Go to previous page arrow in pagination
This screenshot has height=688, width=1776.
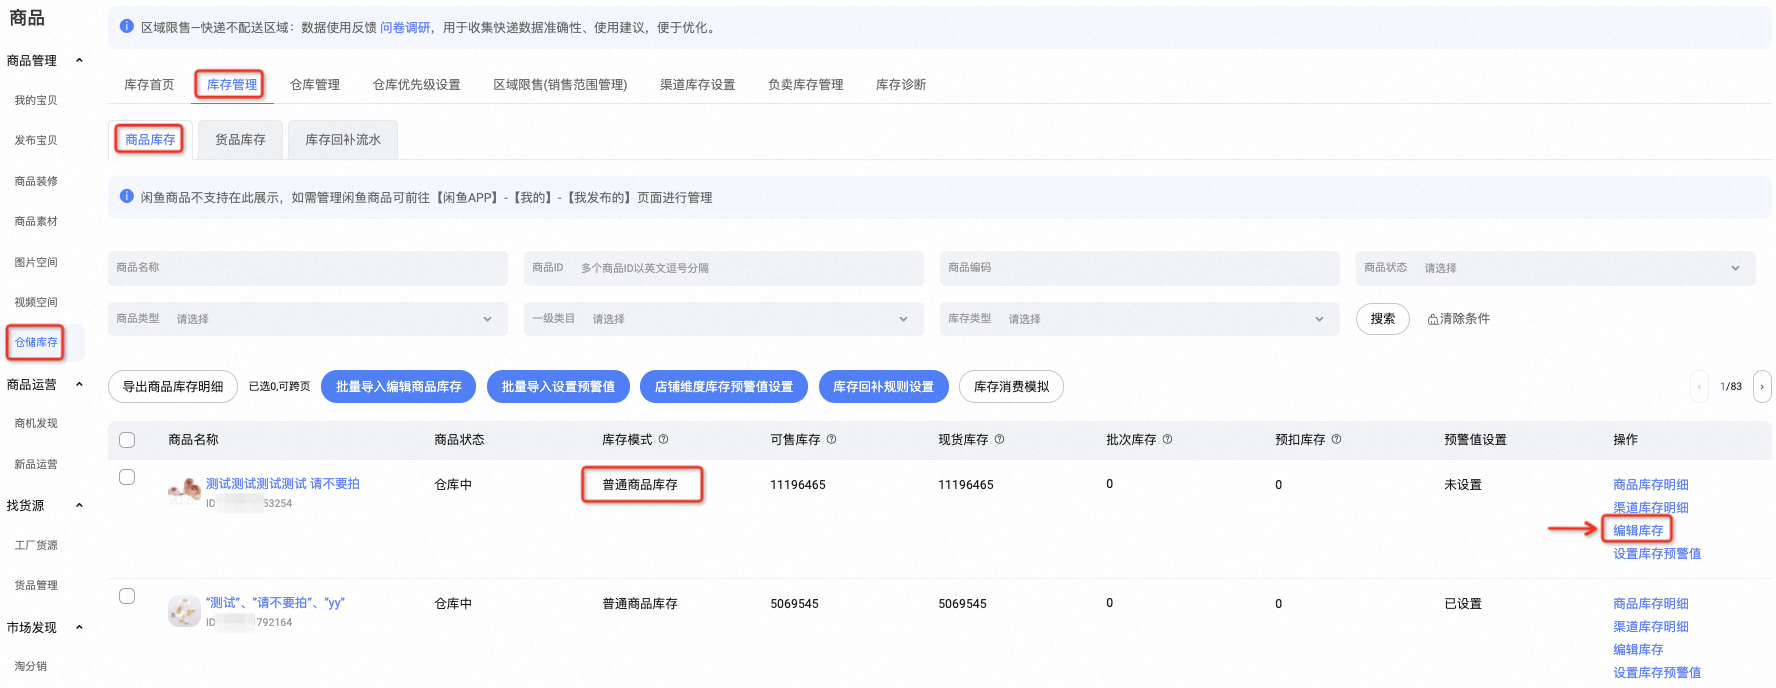[1699, 387]
